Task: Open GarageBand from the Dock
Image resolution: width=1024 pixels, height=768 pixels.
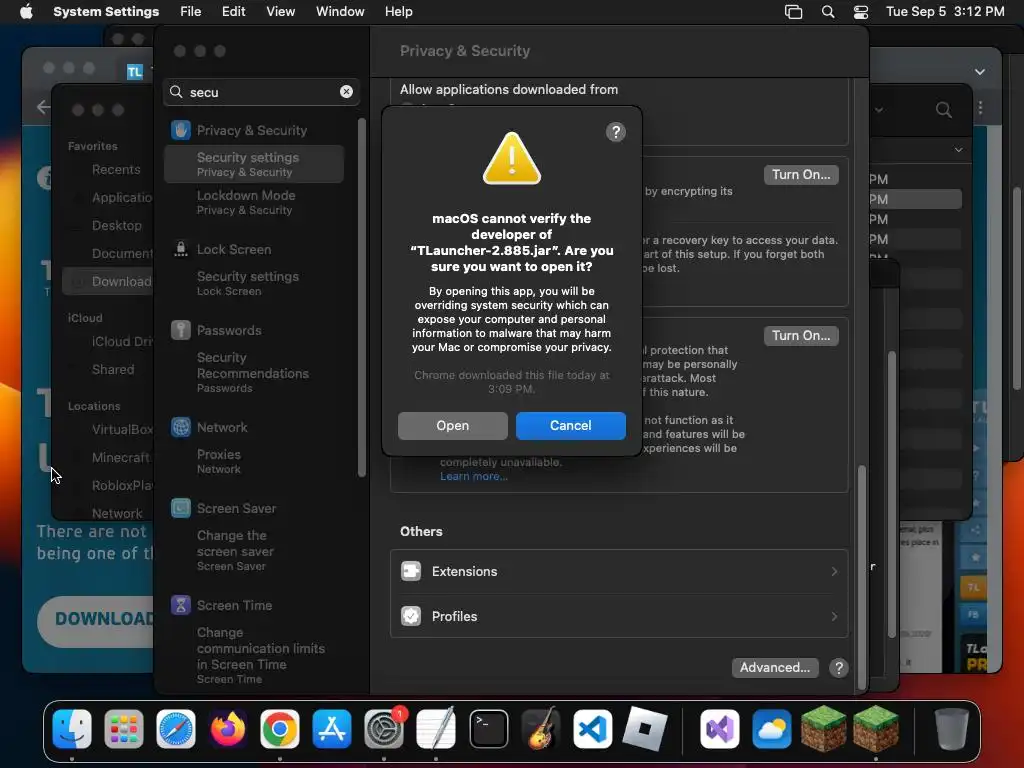Action: 541,728
